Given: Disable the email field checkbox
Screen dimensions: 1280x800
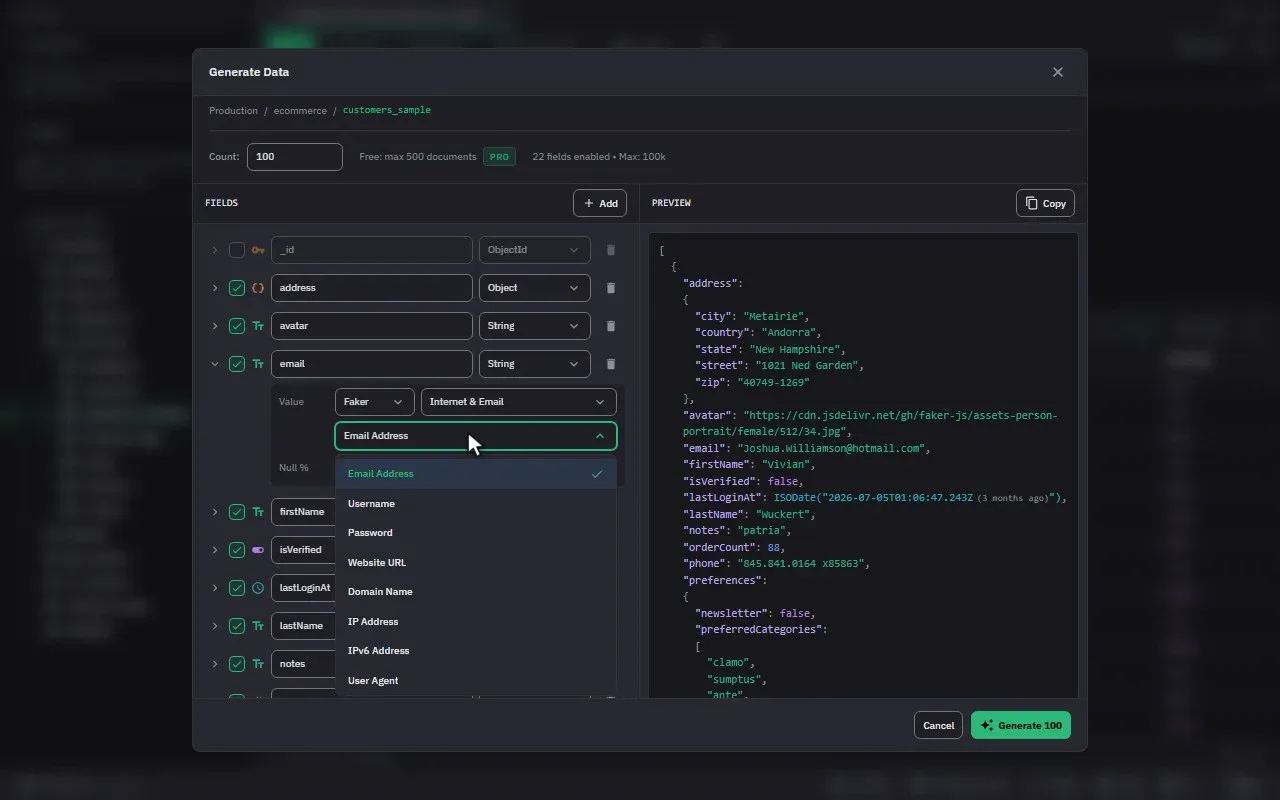Looking at the screenshot, I should (237, 364).
